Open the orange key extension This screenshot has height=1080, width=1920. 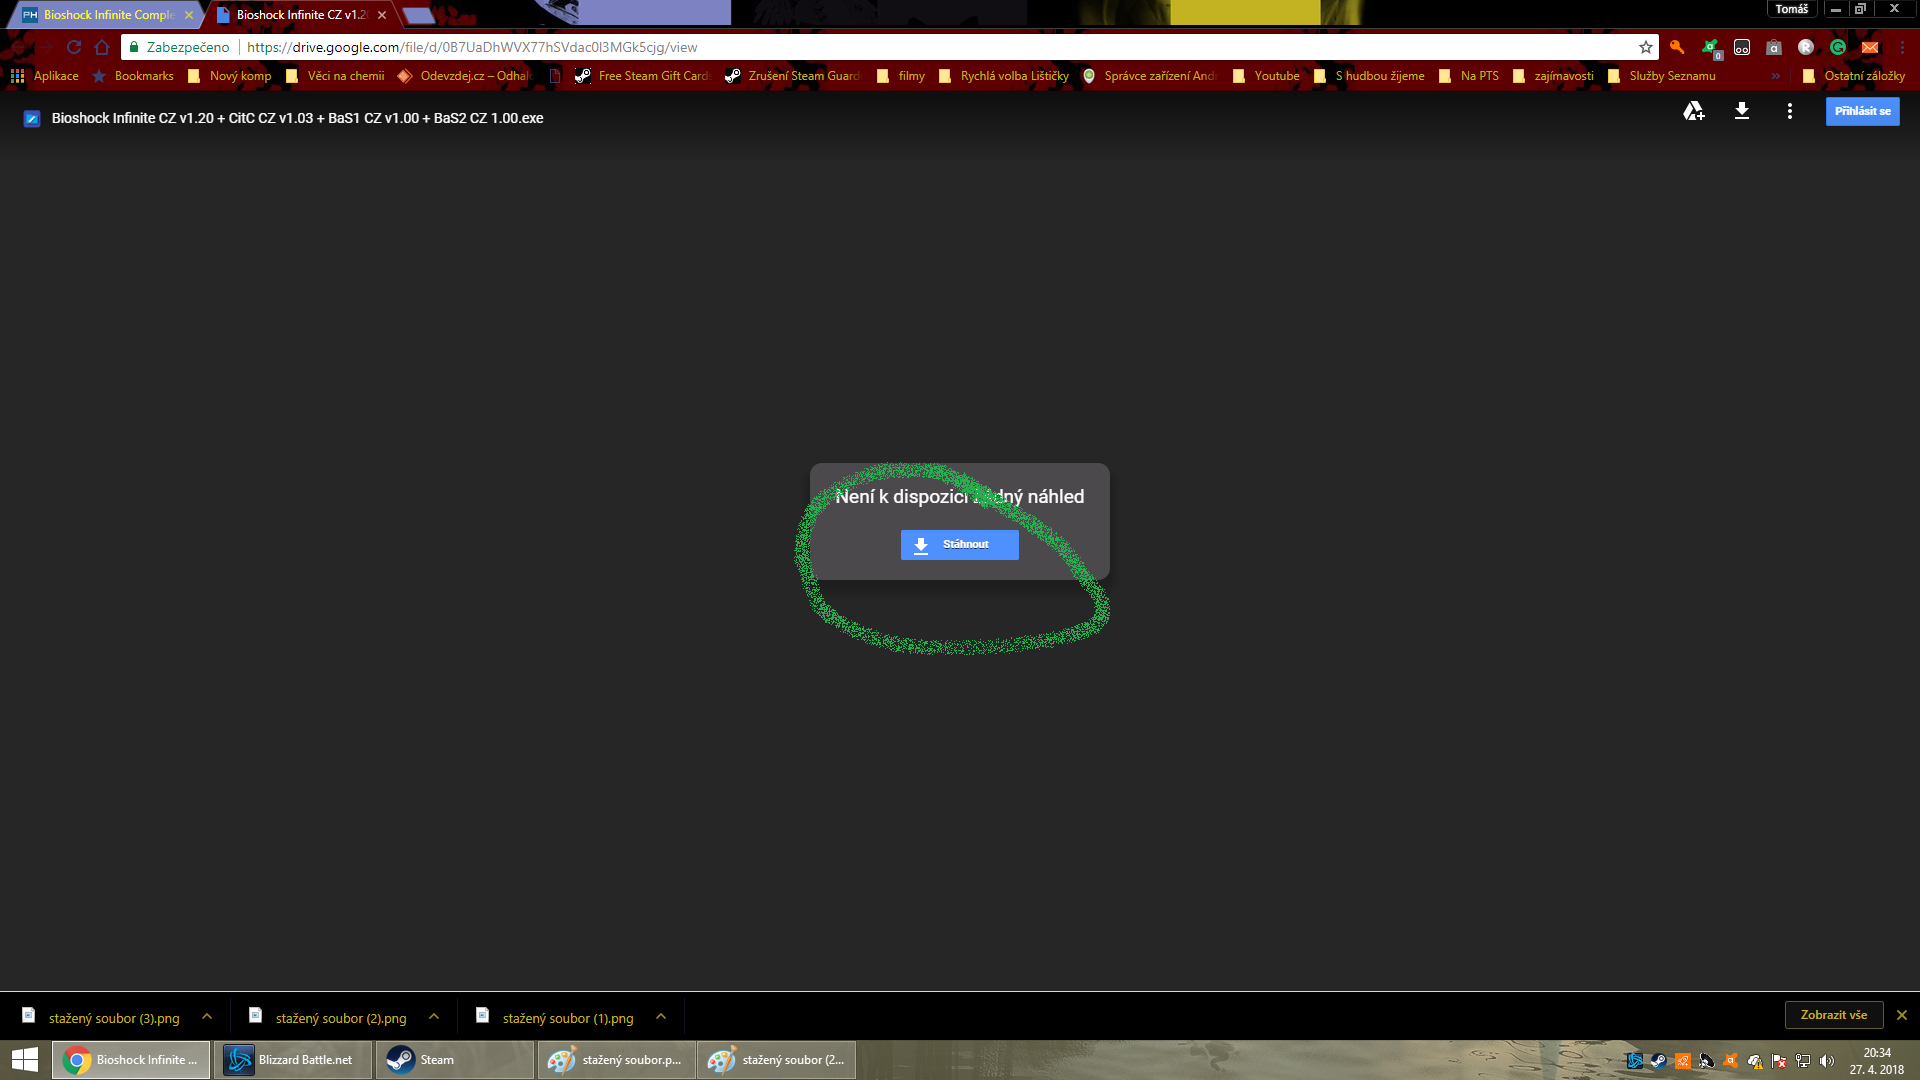click(x=1677, y=47)
